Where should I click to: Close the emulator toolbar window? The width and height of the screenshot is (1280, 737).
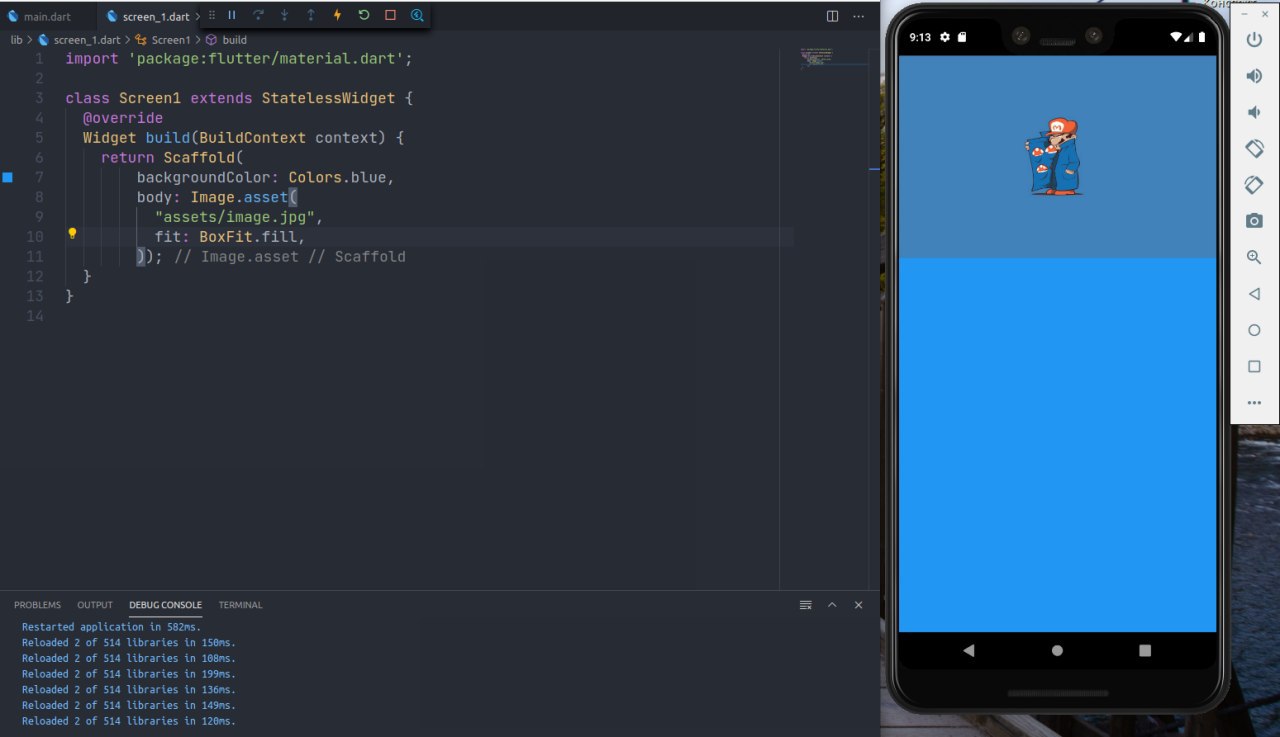1265,14
